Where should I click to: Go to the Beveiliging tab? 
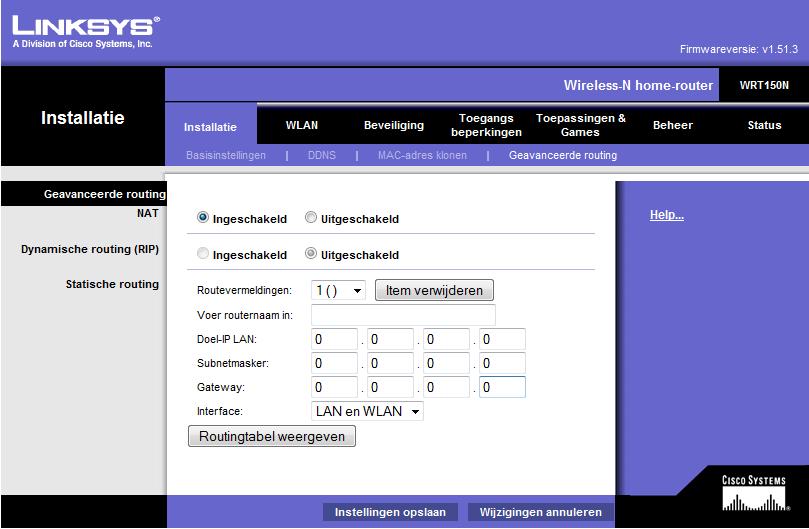(394, 125)
